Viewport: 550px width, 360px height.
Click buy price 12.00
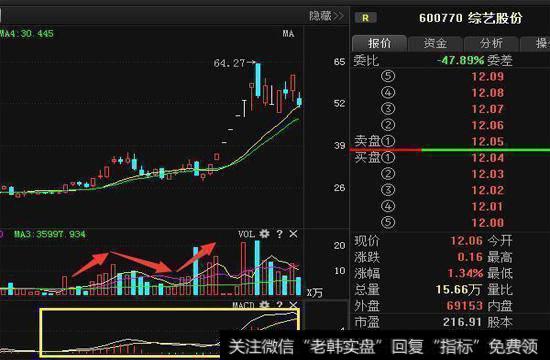pyautogui.click(x=488, y=222)
